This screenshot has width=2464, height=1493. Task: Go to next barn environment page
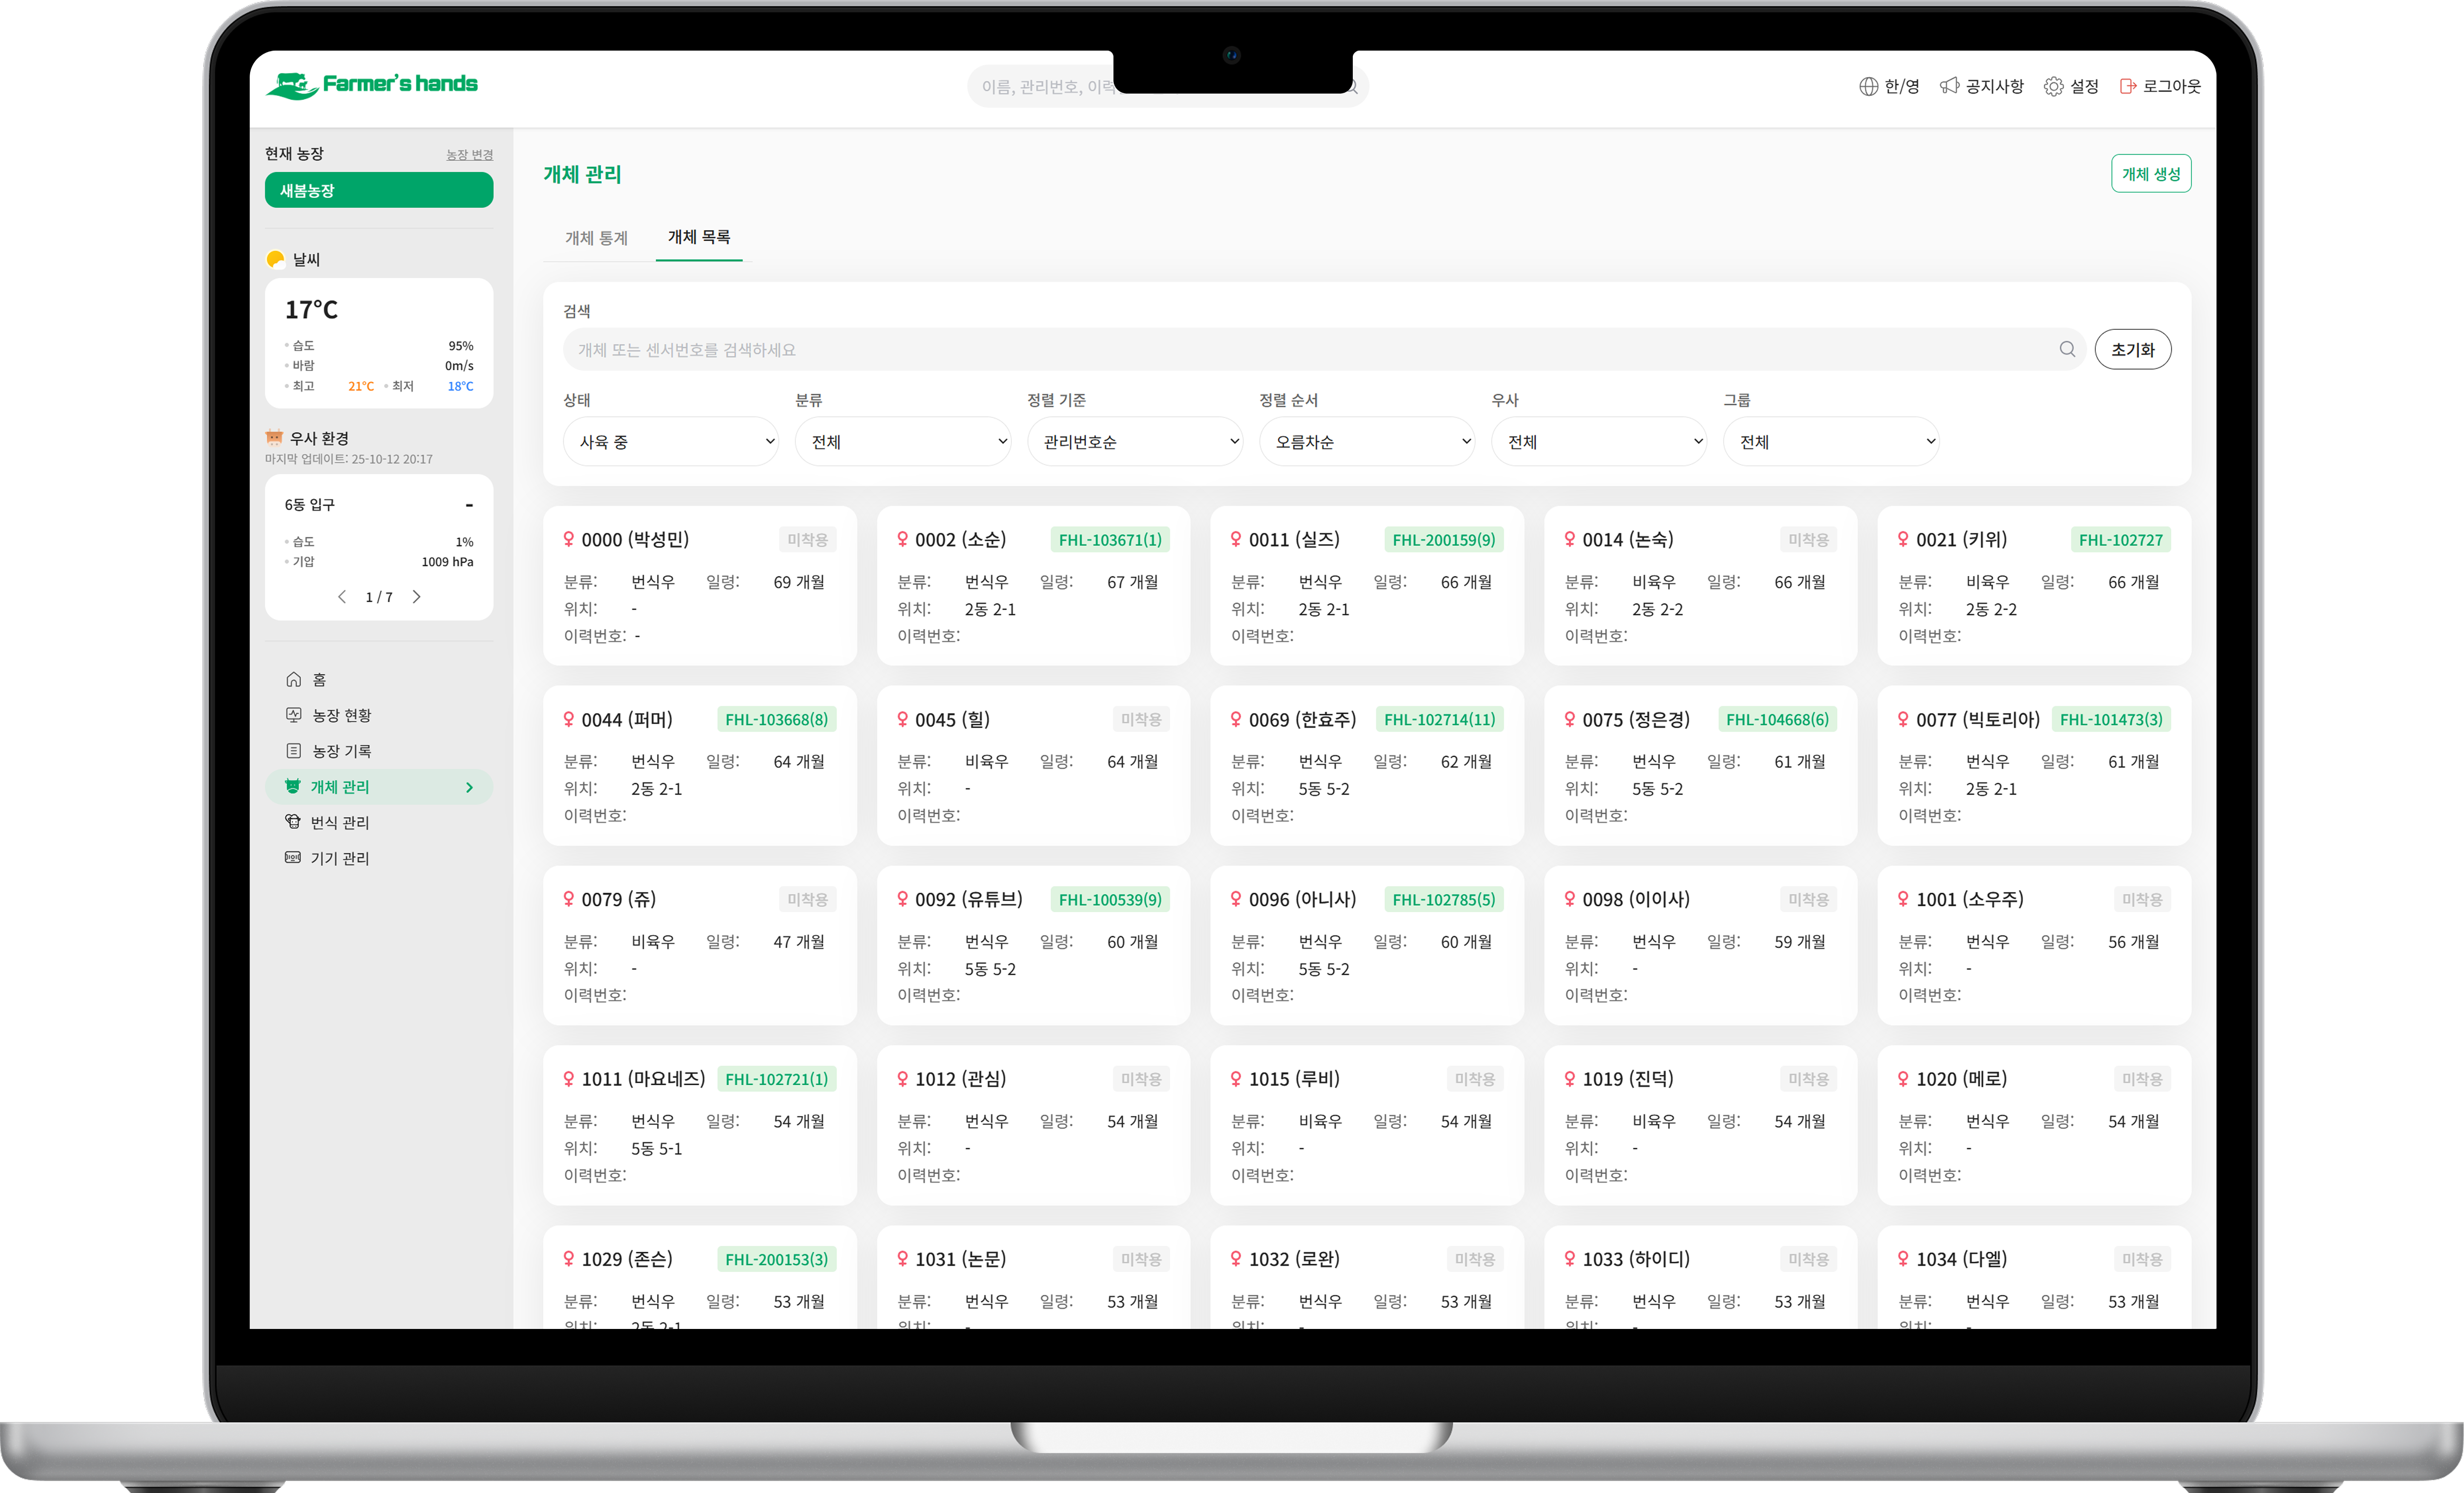click(x=417, y=597)
